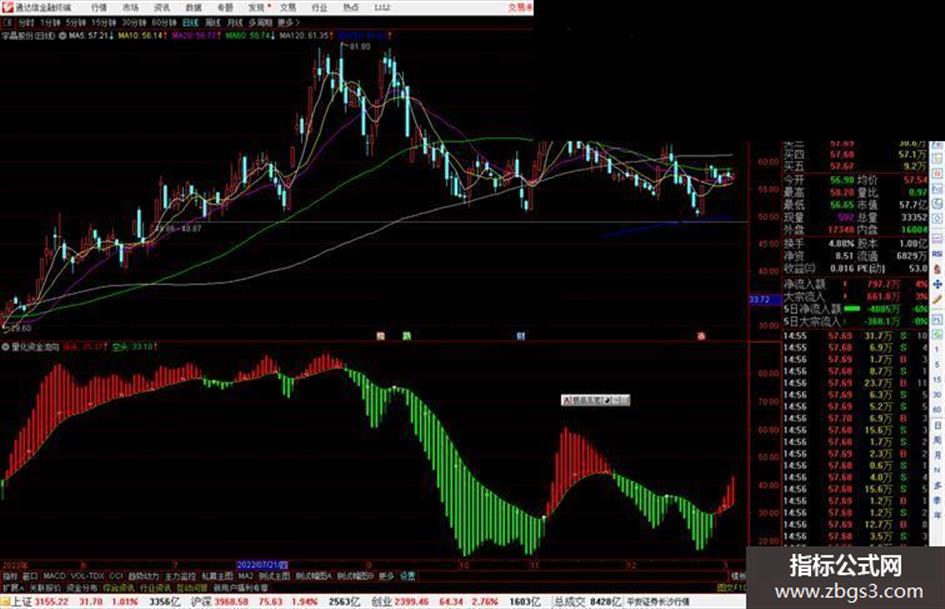The height and width of the screenshot is (609, 945).
Task: Select the 主力监控 indicator tab
Action: (181, 576)
